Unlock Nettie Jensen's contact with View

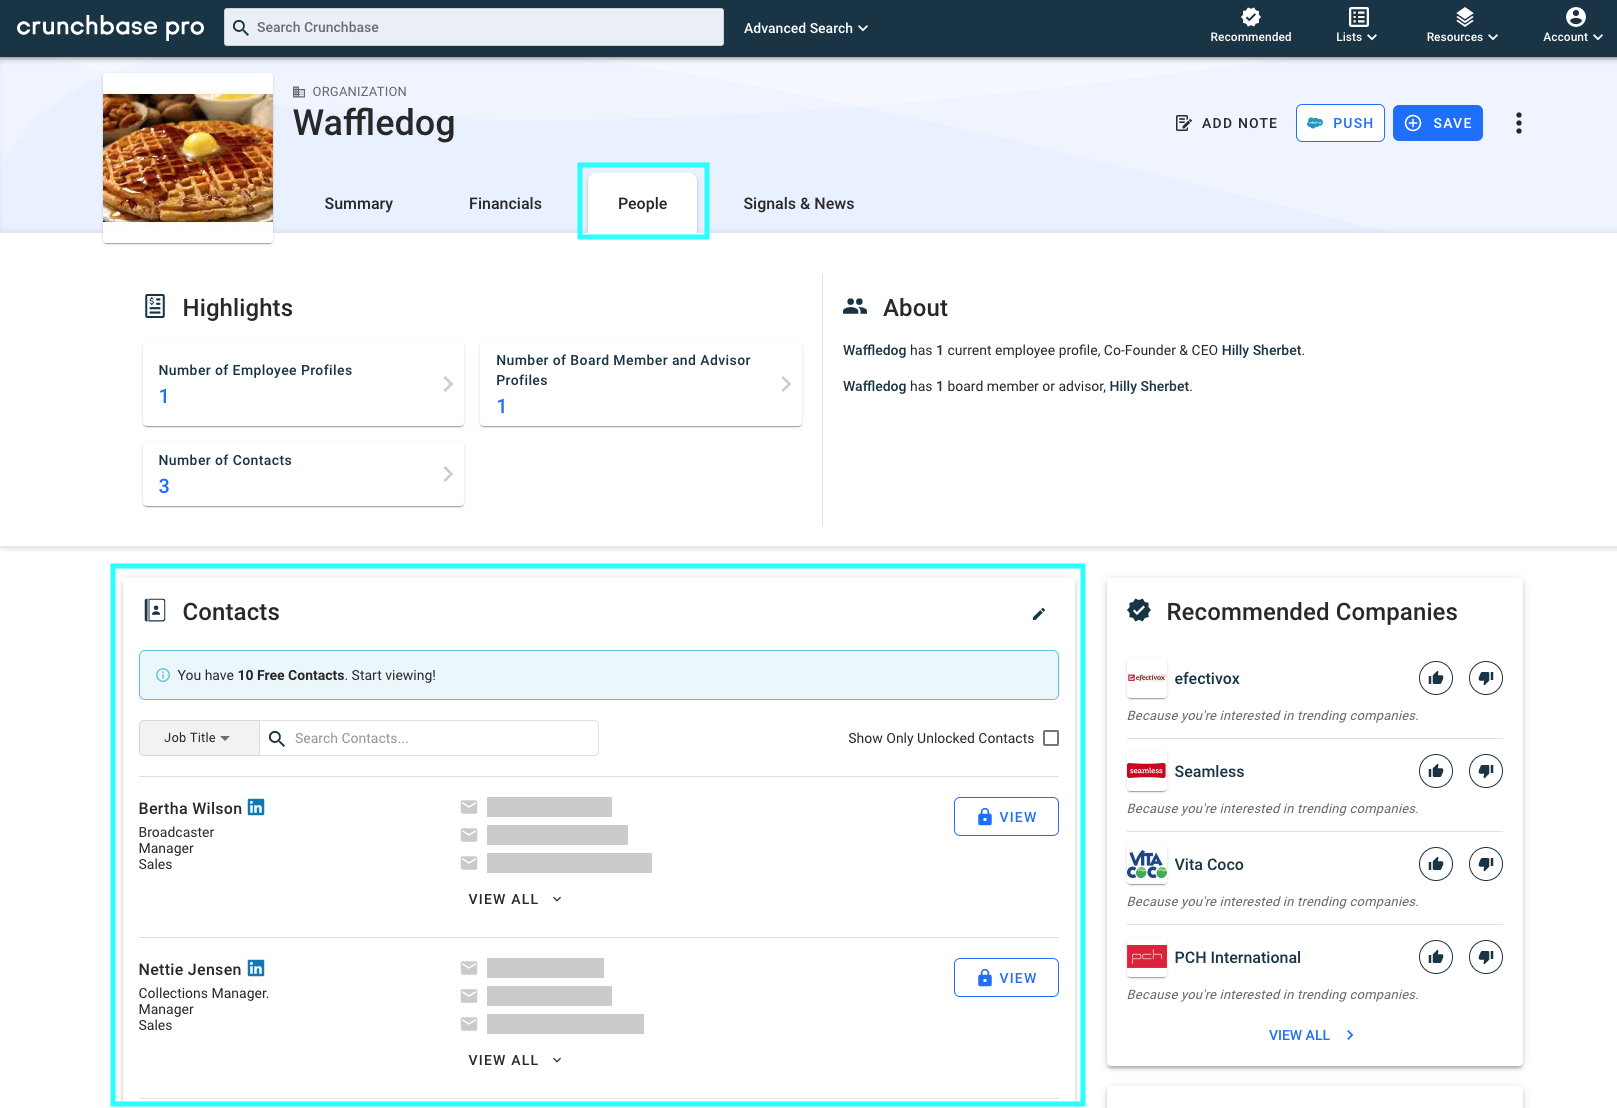coord(1006,978)
